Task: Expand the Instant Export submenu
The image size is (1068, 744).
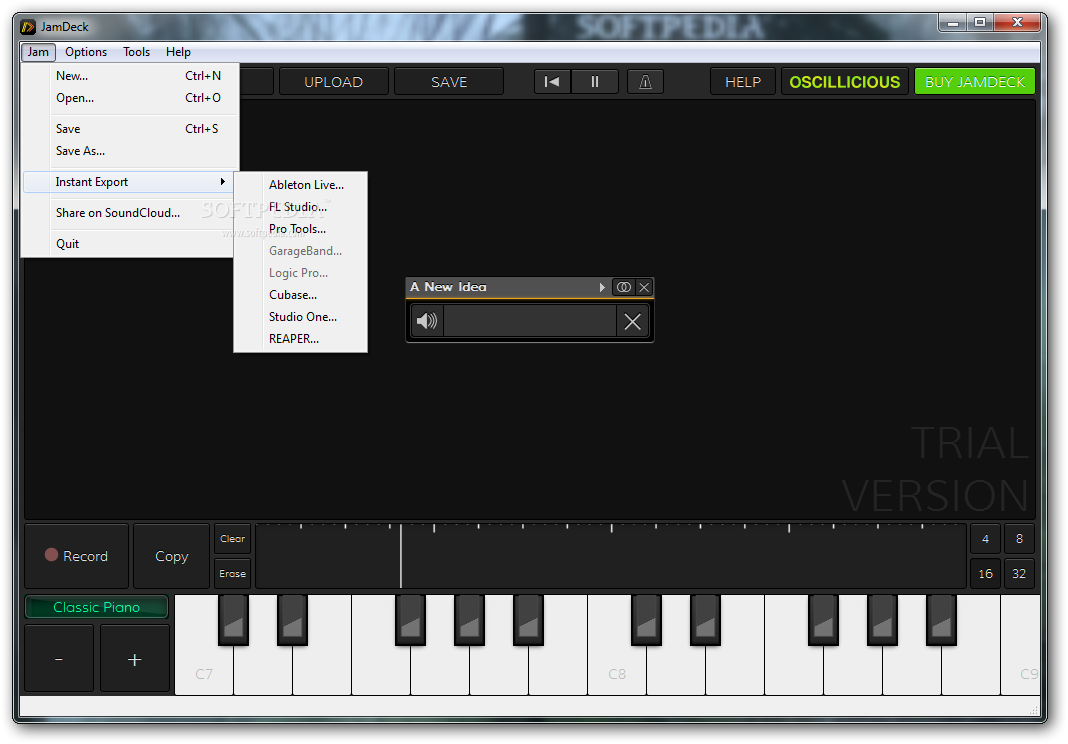Action: 129,182
